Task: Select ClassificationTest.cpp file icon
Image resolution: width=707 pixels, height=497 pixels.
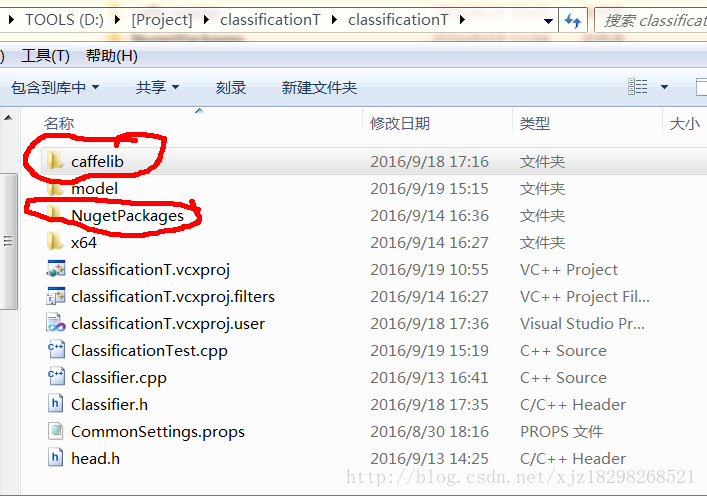Action: click(x=56, y=350)
